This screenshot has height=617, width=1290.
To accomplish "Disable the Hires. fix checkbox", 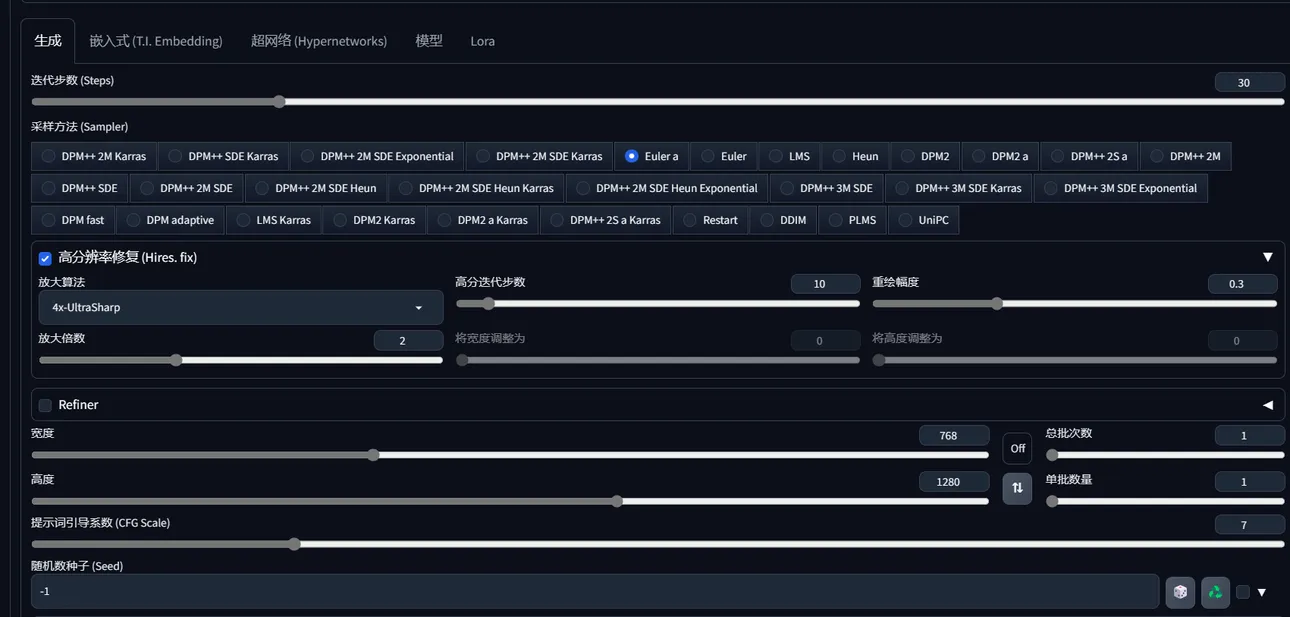I will (x=45, y=258).
